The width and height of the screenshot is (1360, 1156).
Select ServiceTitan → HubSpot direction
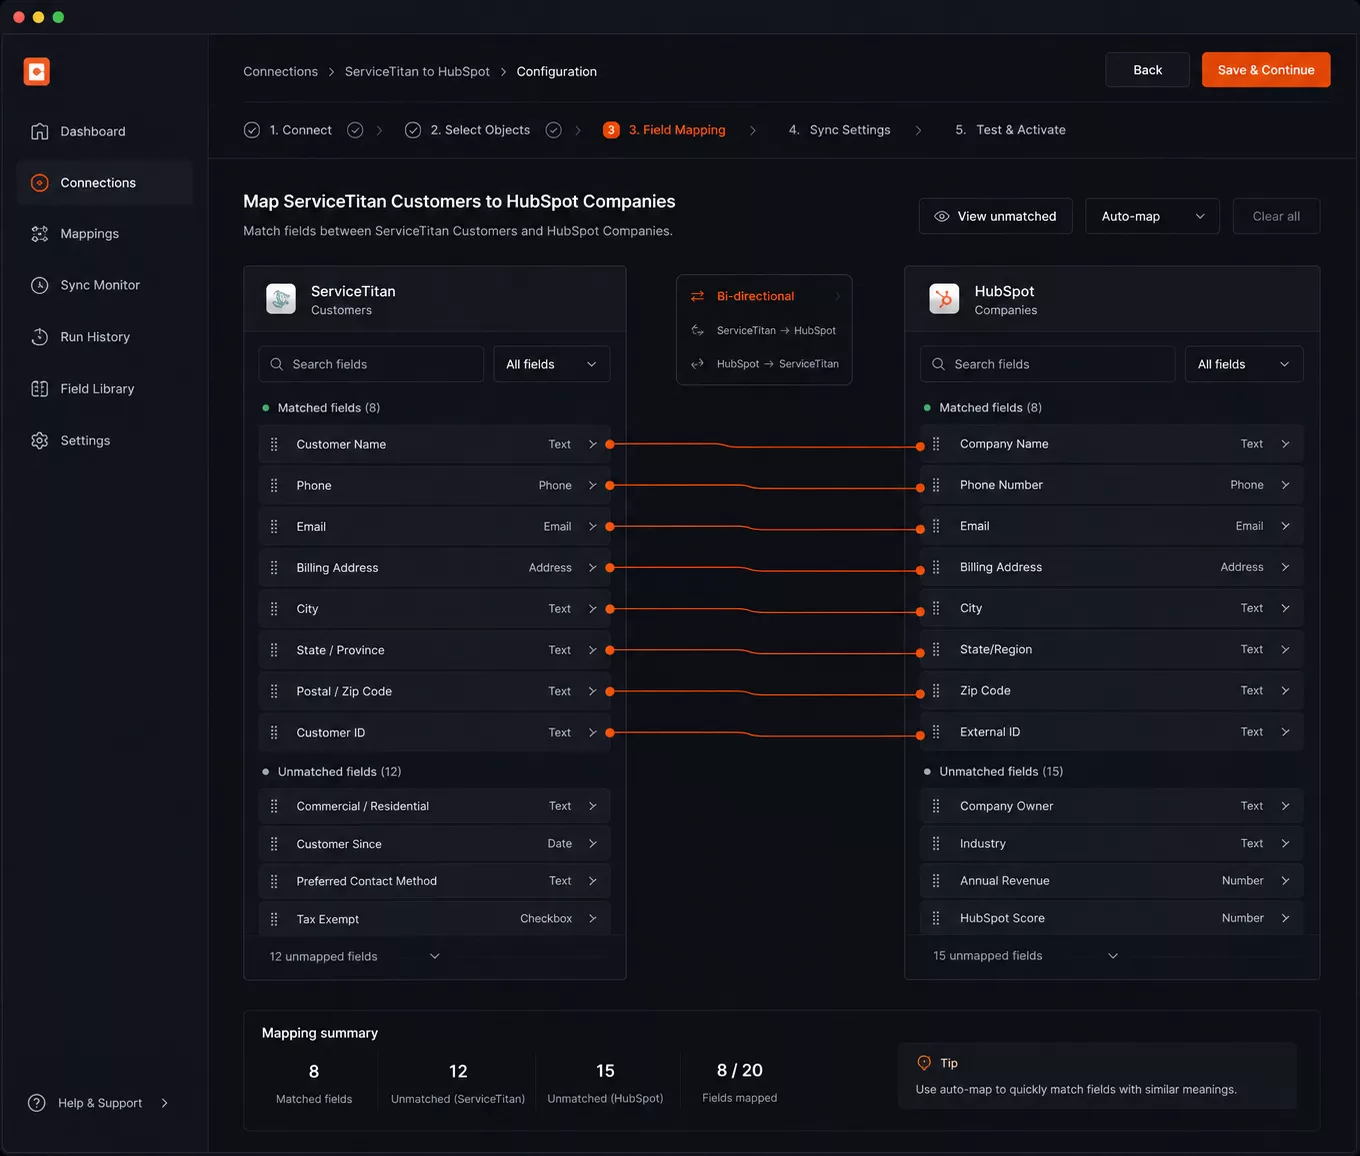click(x=764, y=330)
